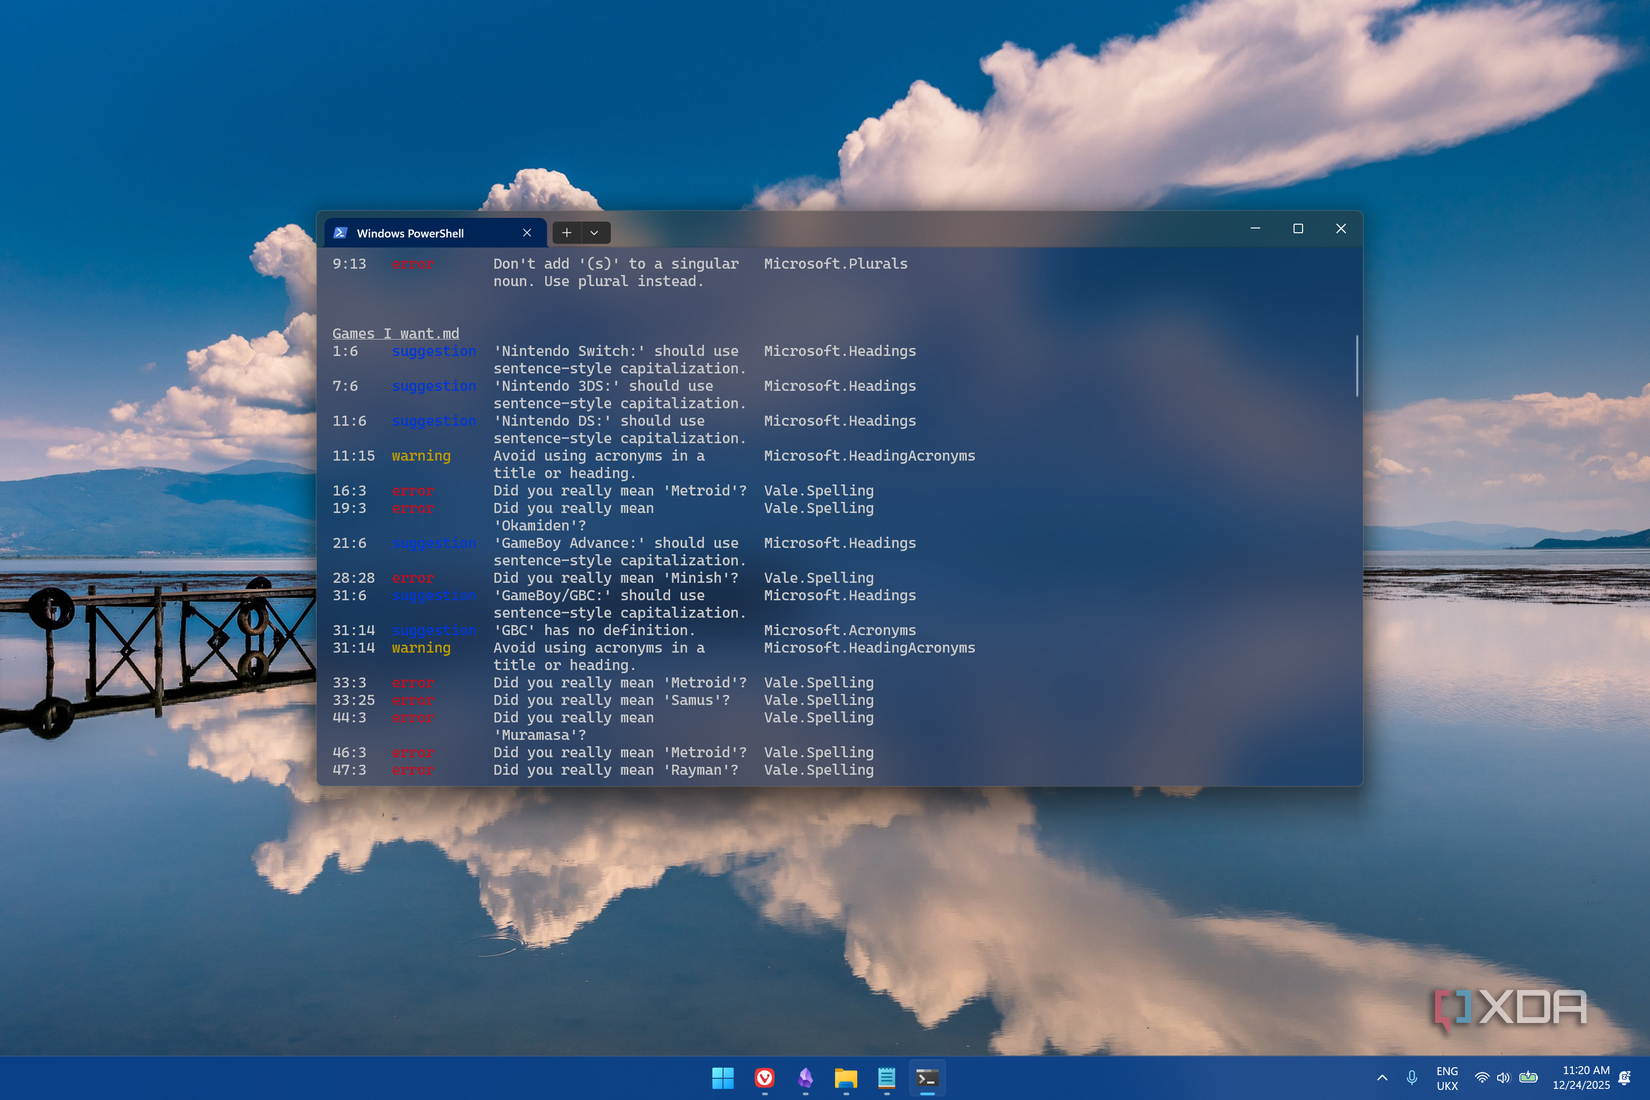1650x1100 pixels.
Task: Click the '28:28' line position
Action: point(354,578)
